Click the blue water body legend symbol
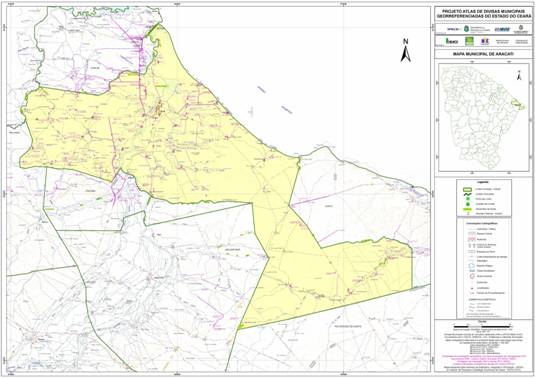 (472, 265)
